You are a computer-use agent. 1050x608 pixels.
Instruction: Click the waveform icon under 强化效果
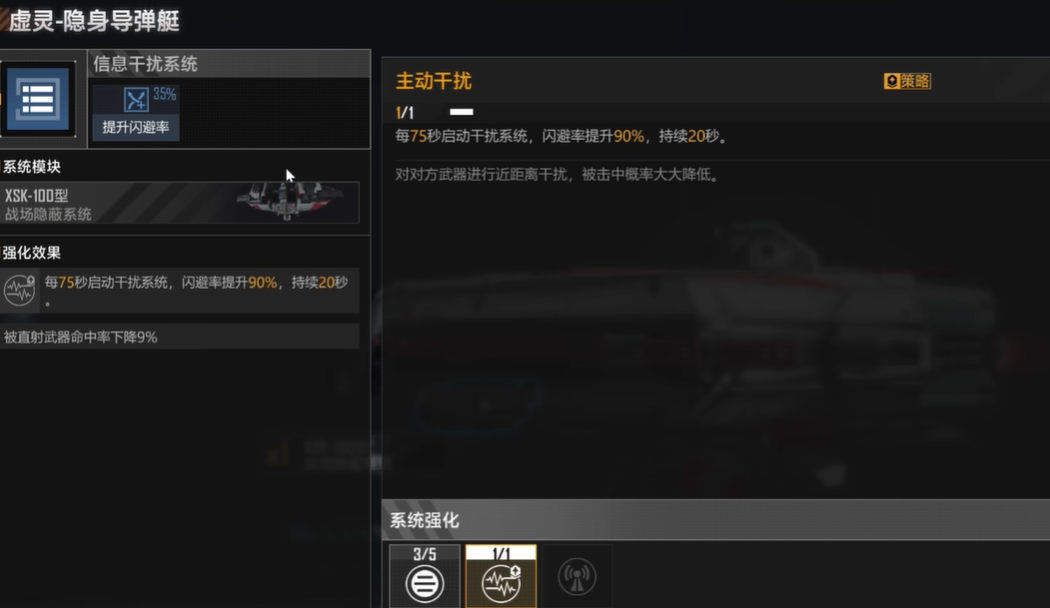19,290
